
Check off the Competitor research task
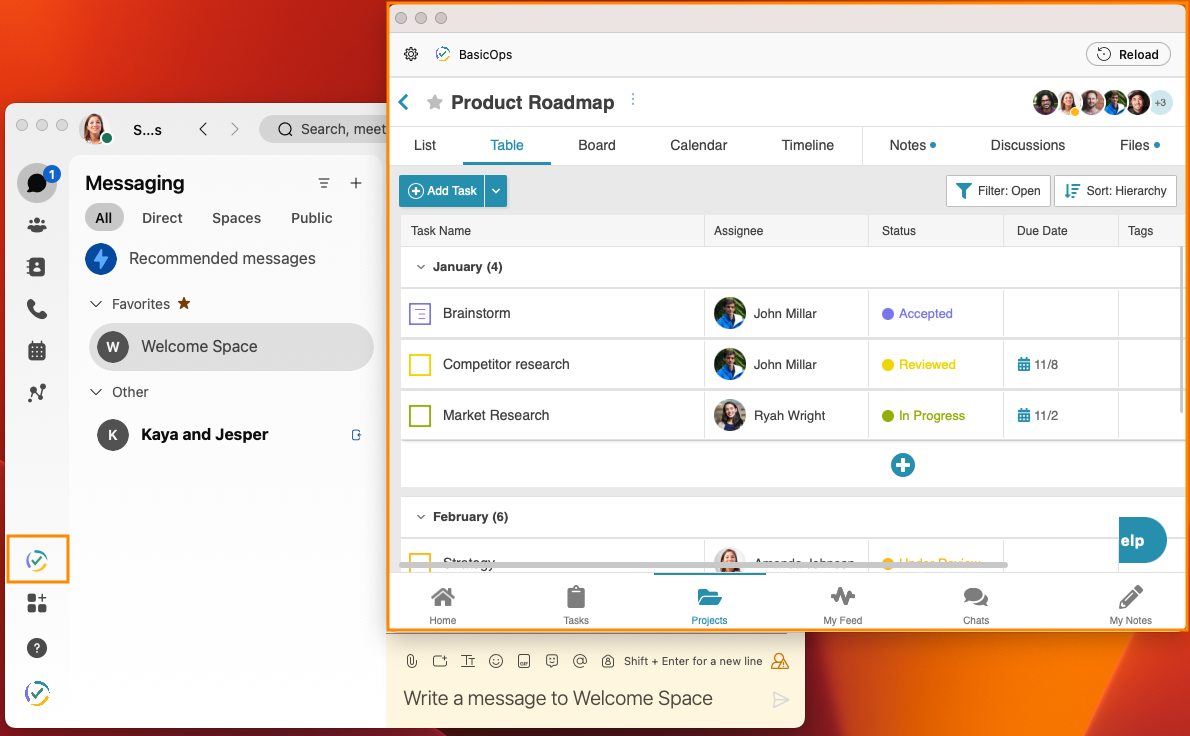point(420,365)
